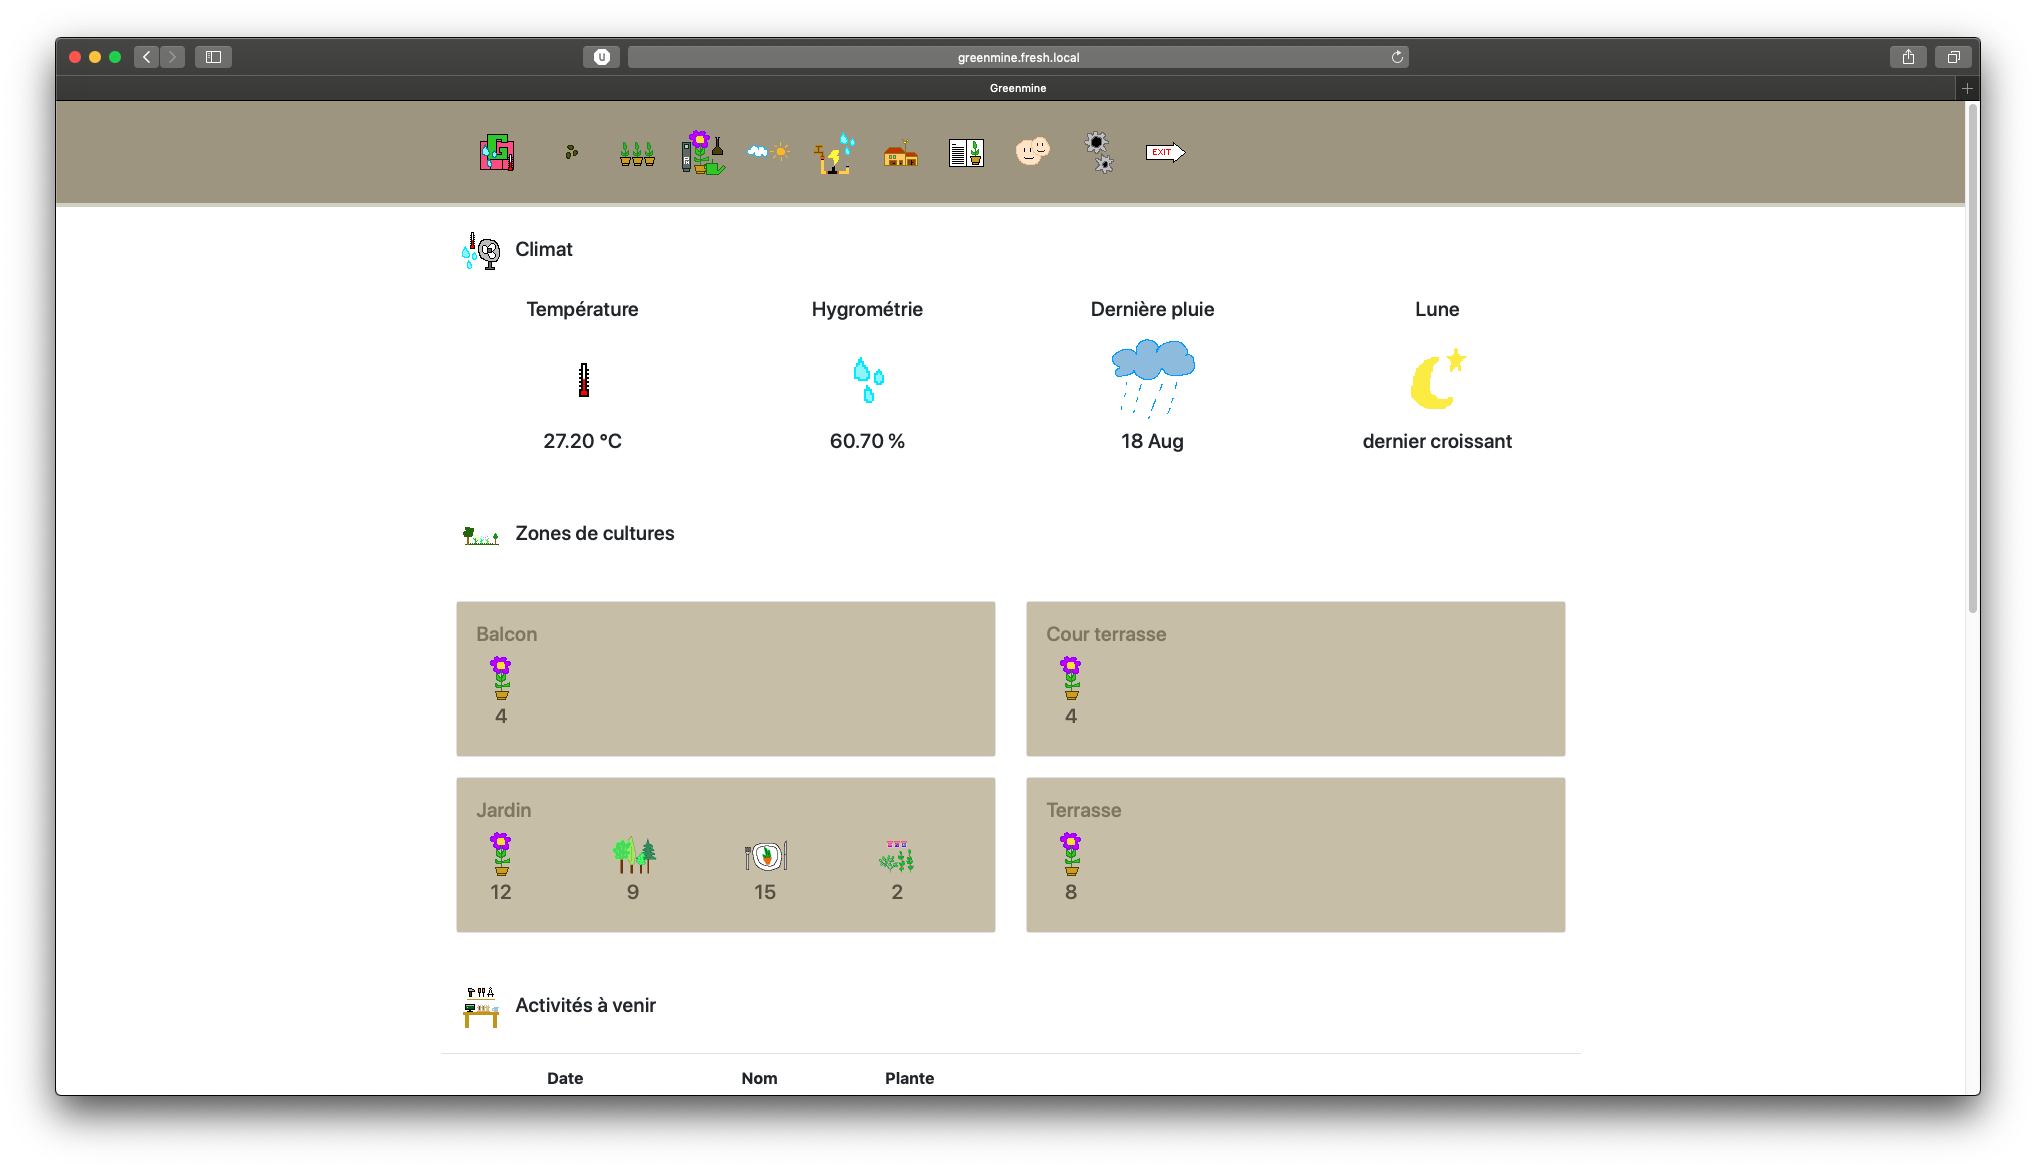Open the Jardin zone link
The image size is (2036, 1169).
(503, 810)
